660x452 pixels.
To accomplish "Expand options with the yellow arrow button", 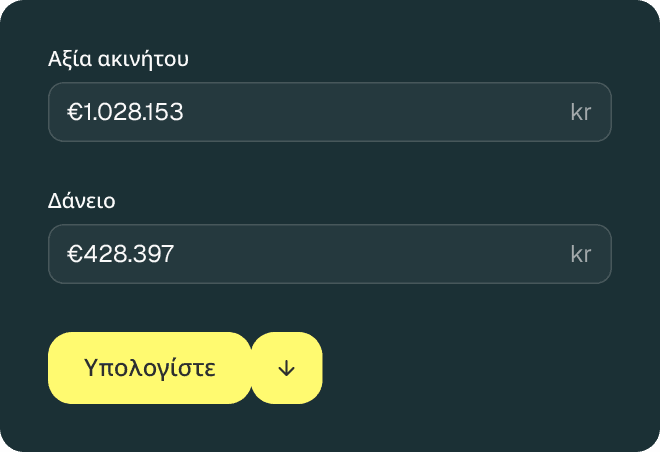I will click(x=287, y=368).
